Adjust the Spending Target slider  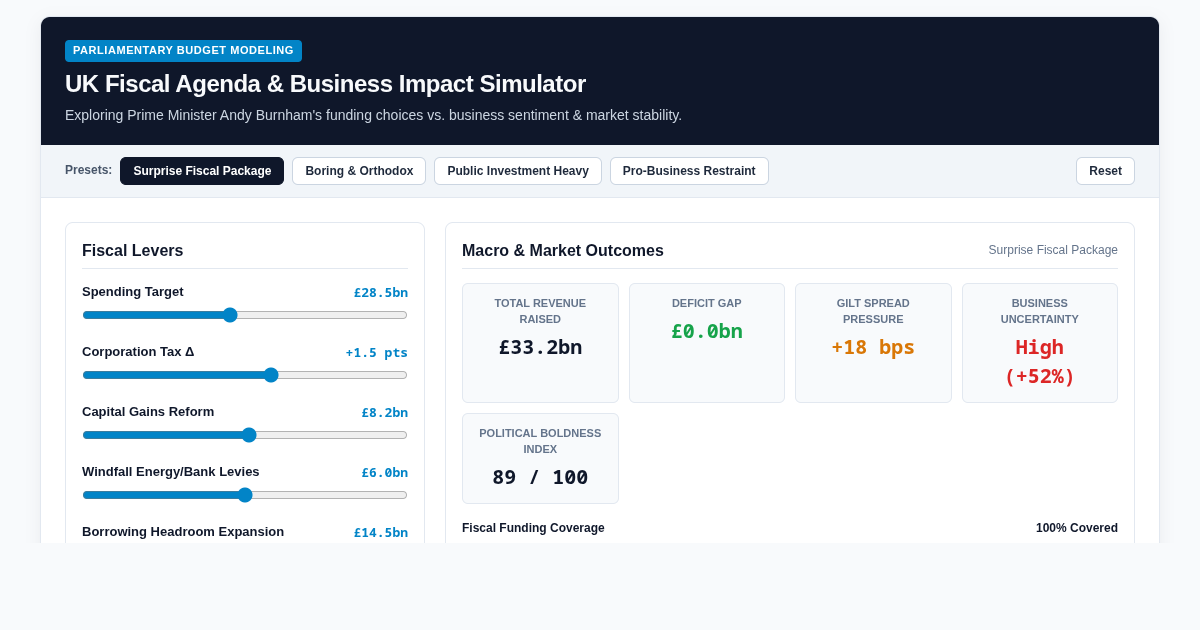[245, 315]
